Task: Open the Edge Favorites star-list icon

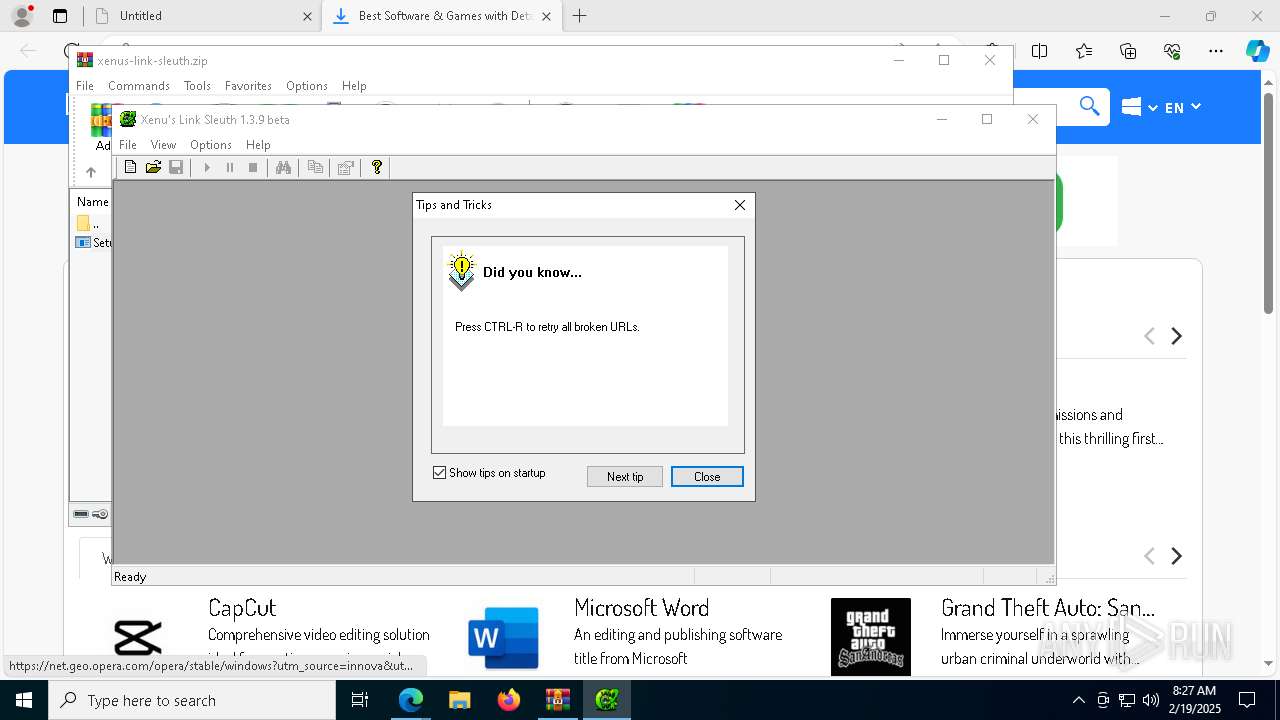Action: point(1084,51)
